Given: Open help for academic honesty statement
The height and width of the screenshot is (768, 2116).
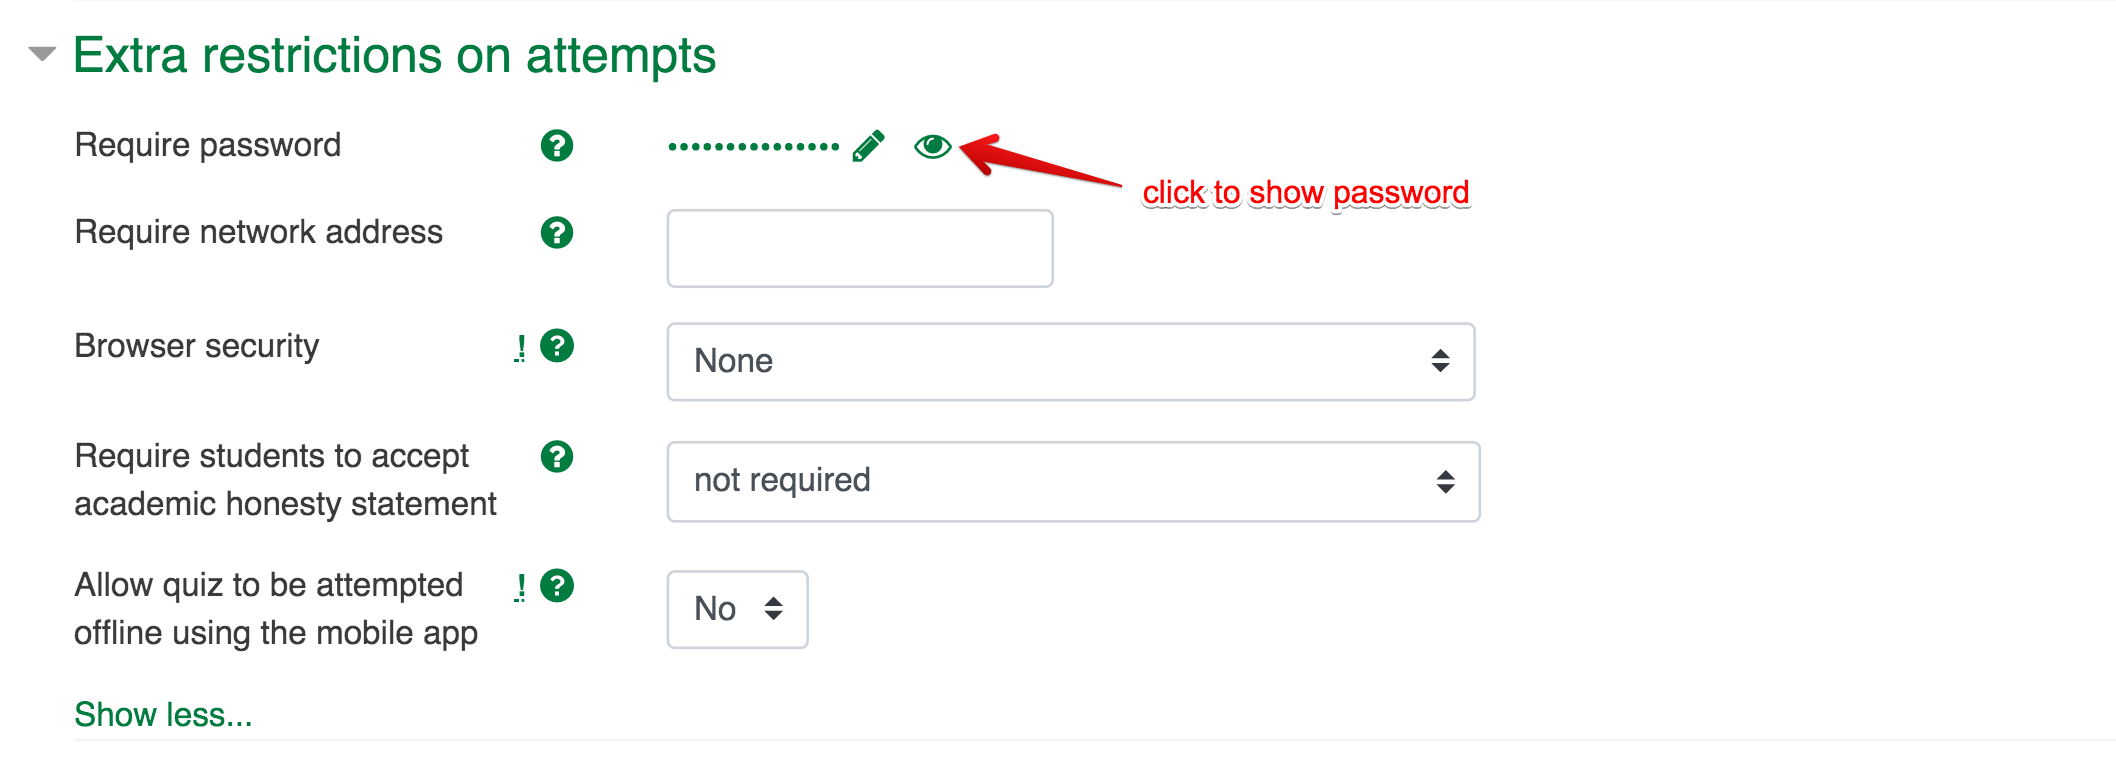Looking at the screenshot, I should 557,457.
